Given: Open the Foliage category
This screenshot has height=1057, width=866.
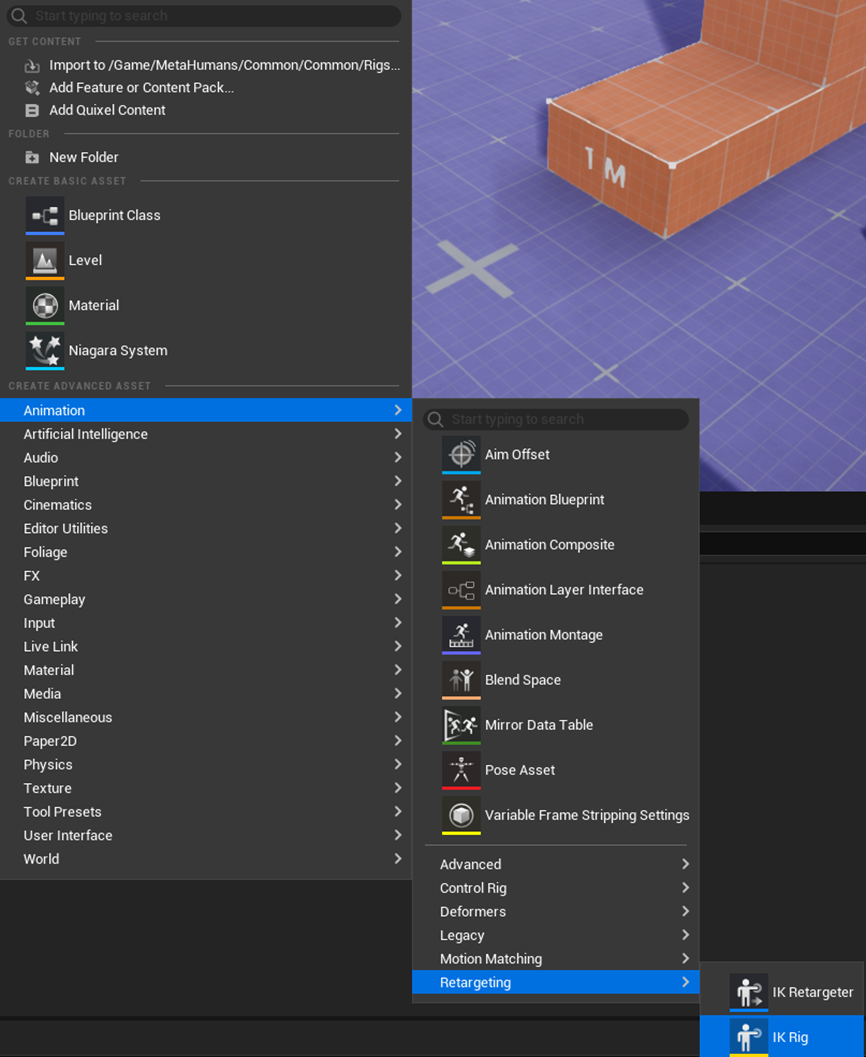Looking at the screenshot, I should pos(206,552).
